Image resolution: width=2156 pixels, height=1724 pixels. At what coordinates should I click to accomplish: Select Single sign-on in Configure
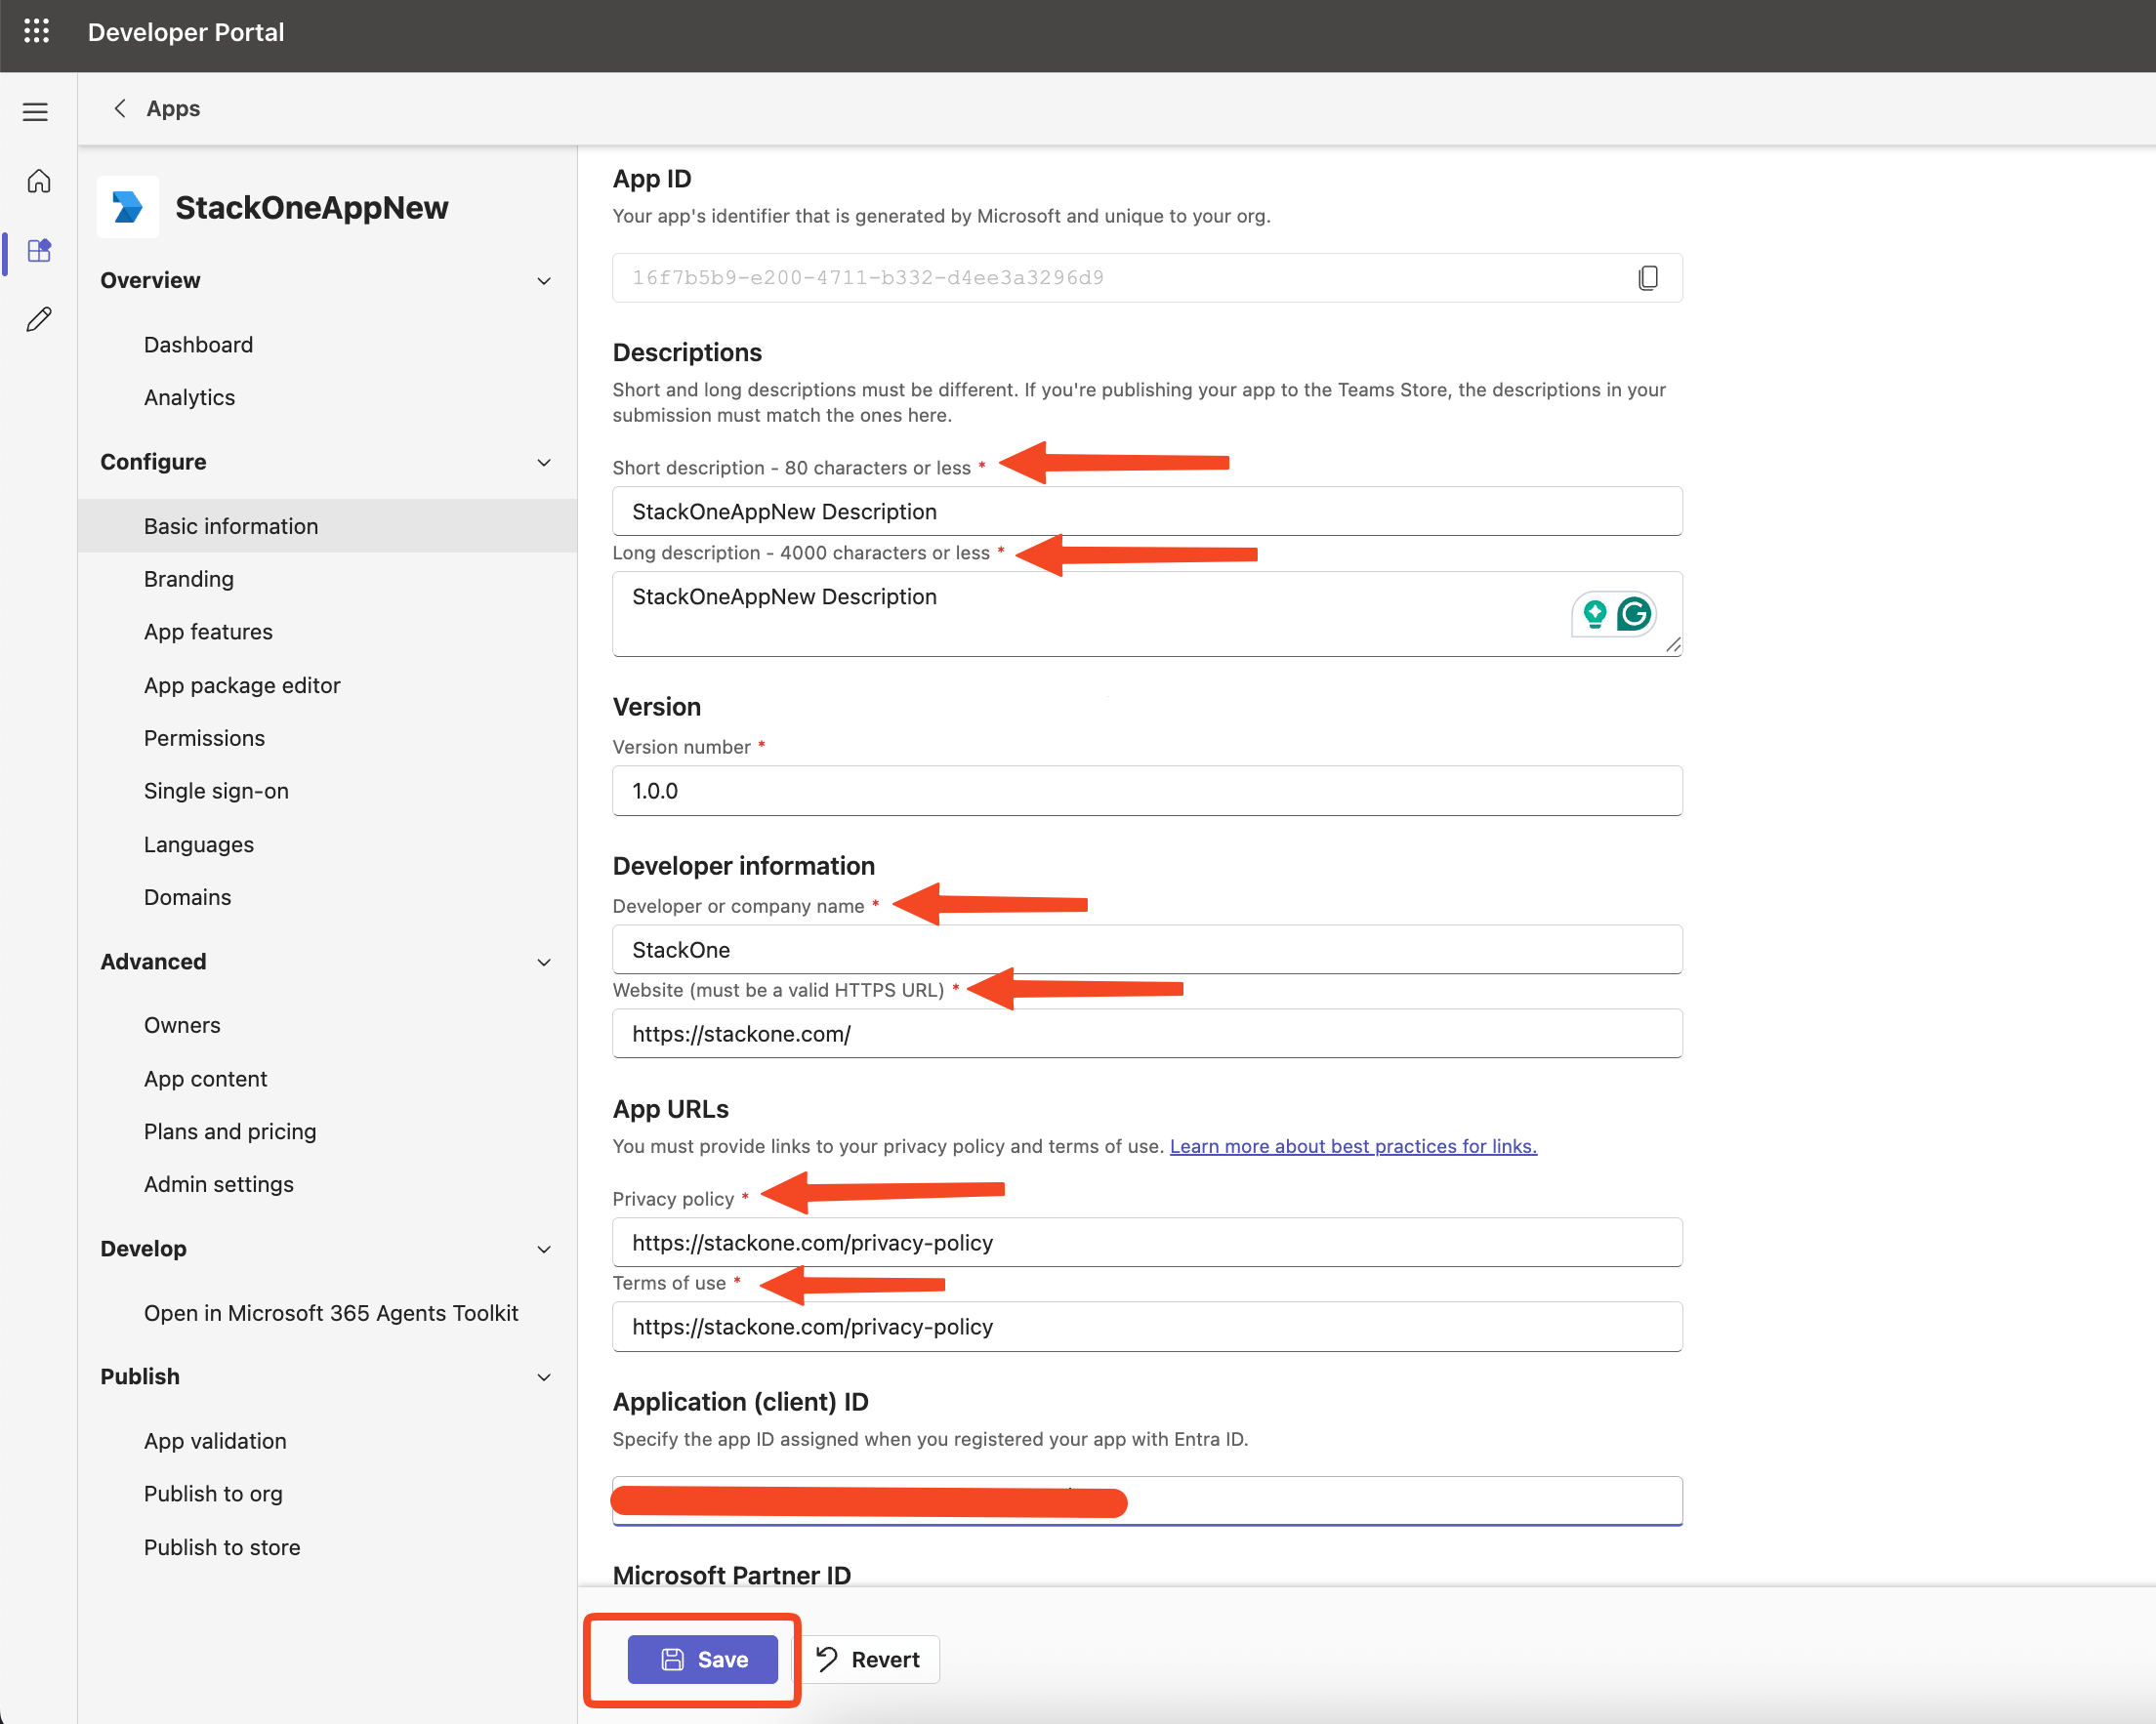[x=216, y=791]
